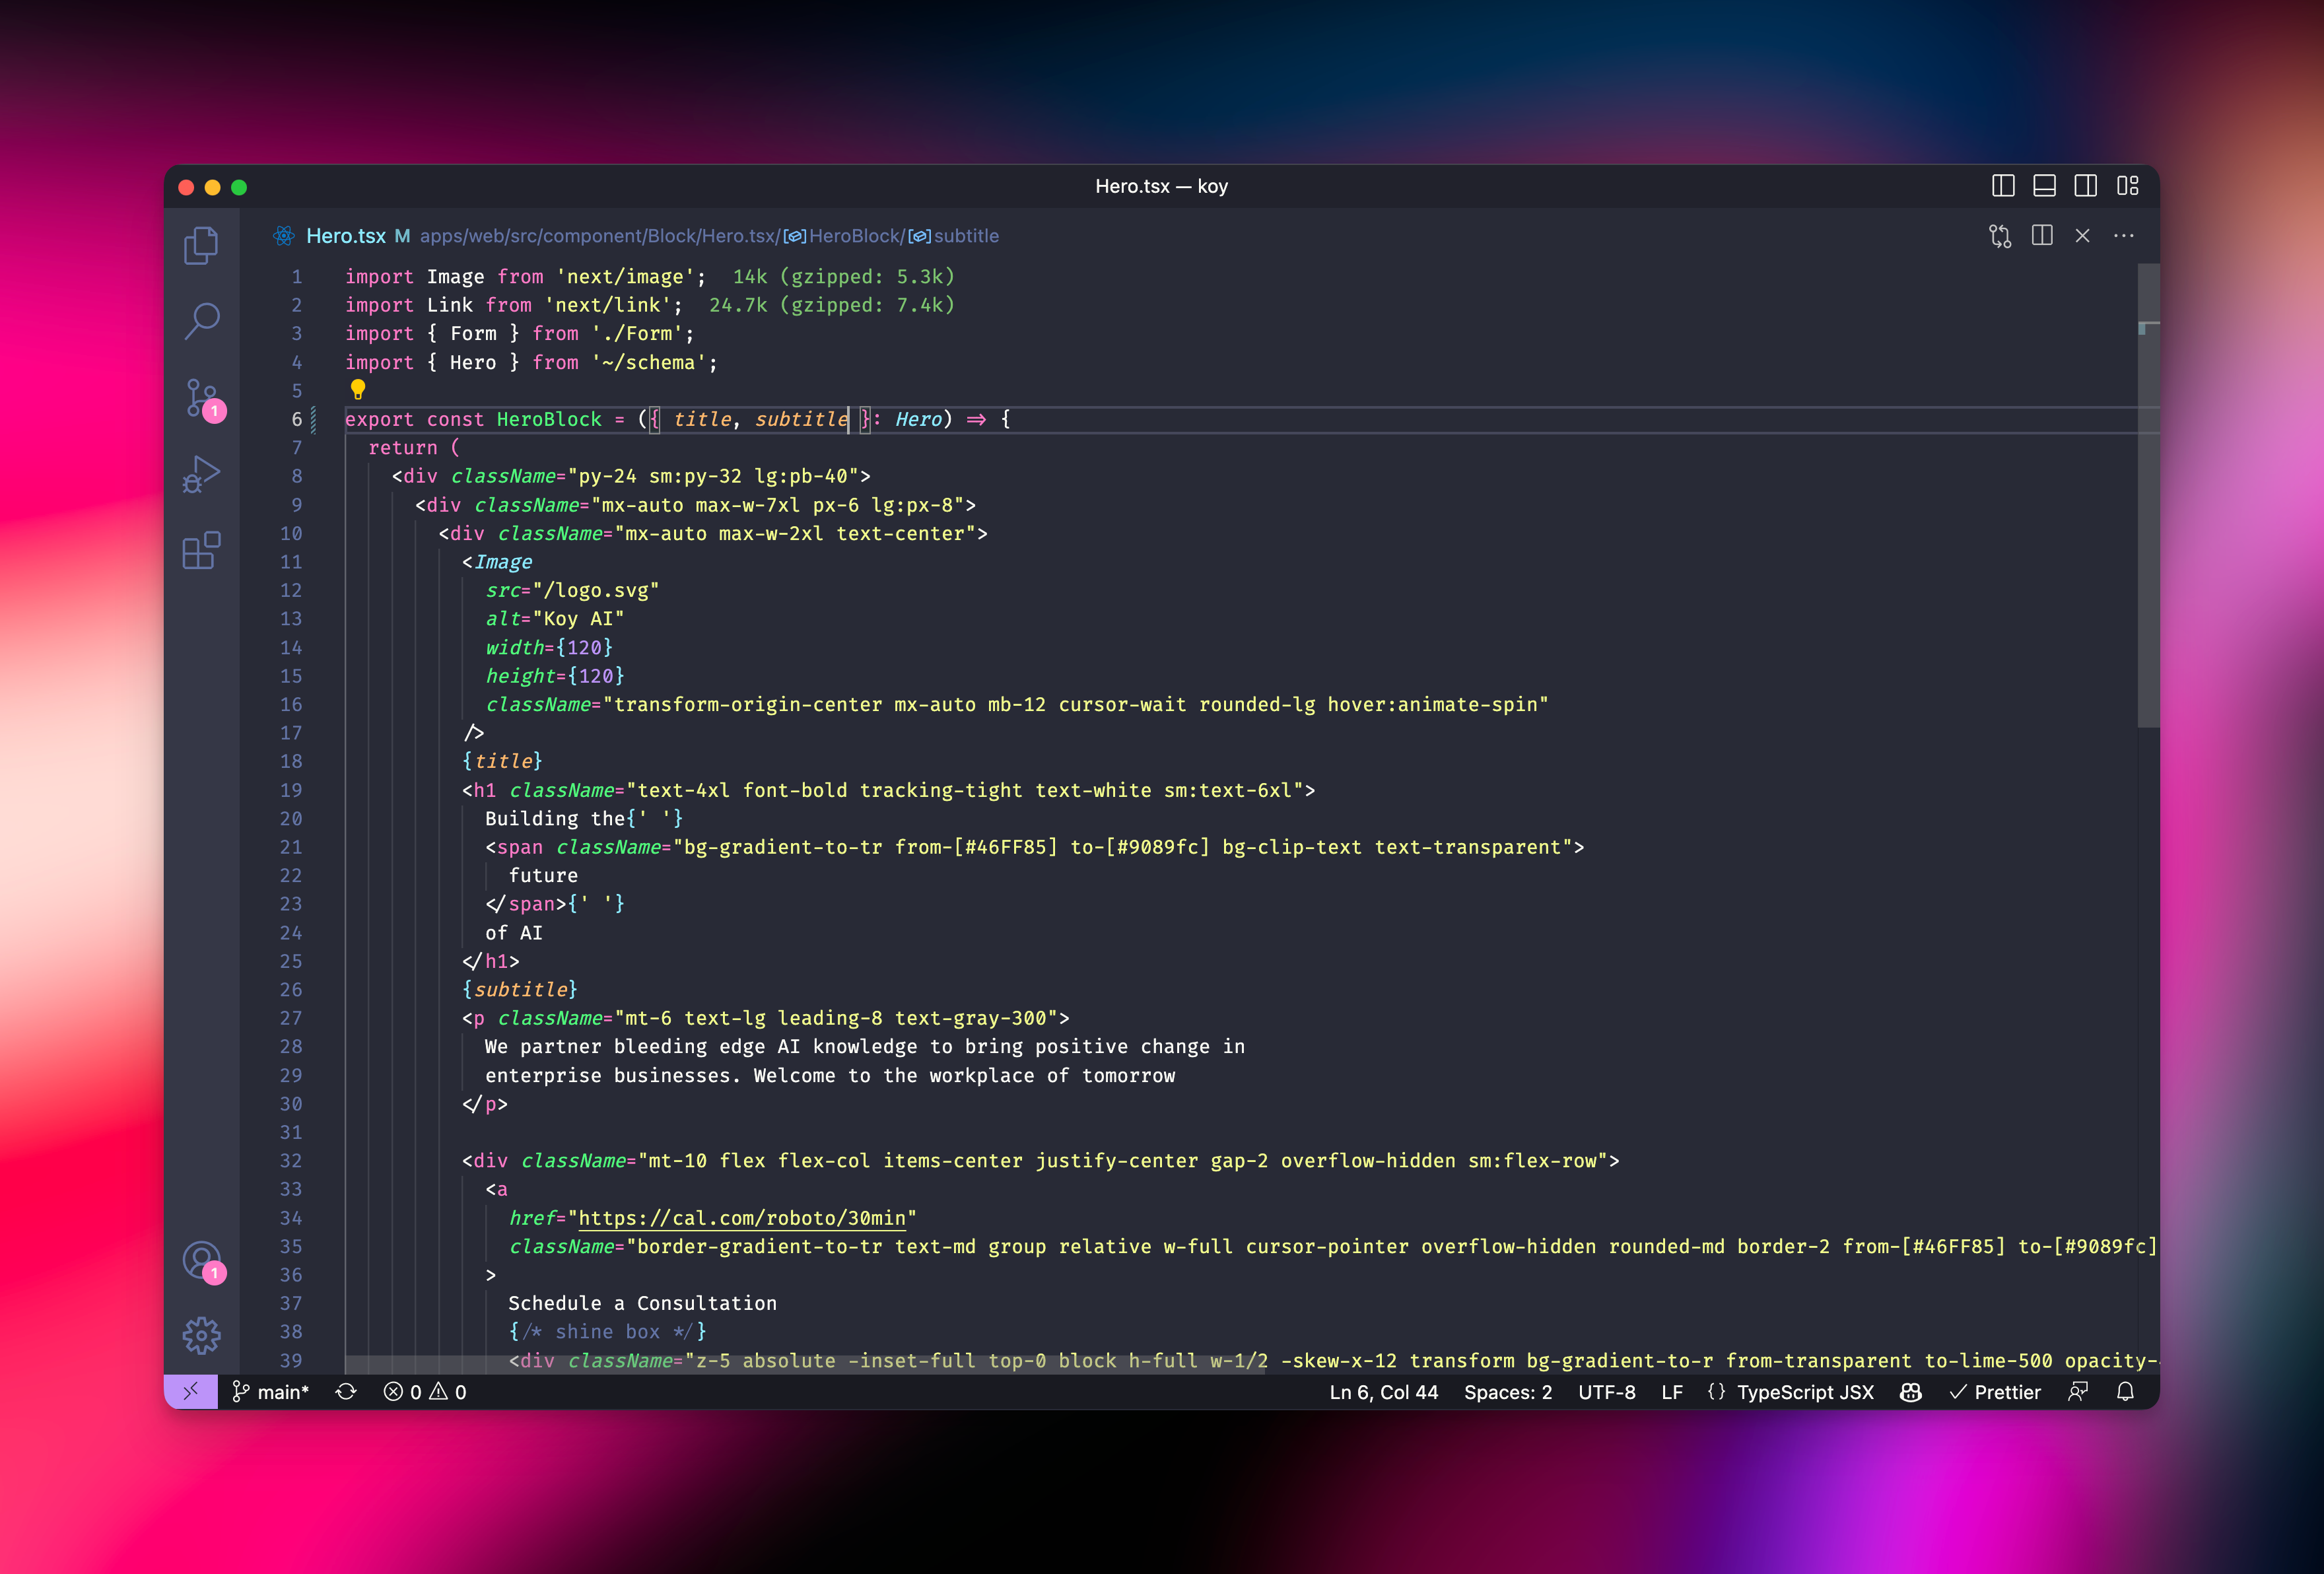Open the cal.com/roboto/30min link
The image size is (2324, 1574).
742,1218
